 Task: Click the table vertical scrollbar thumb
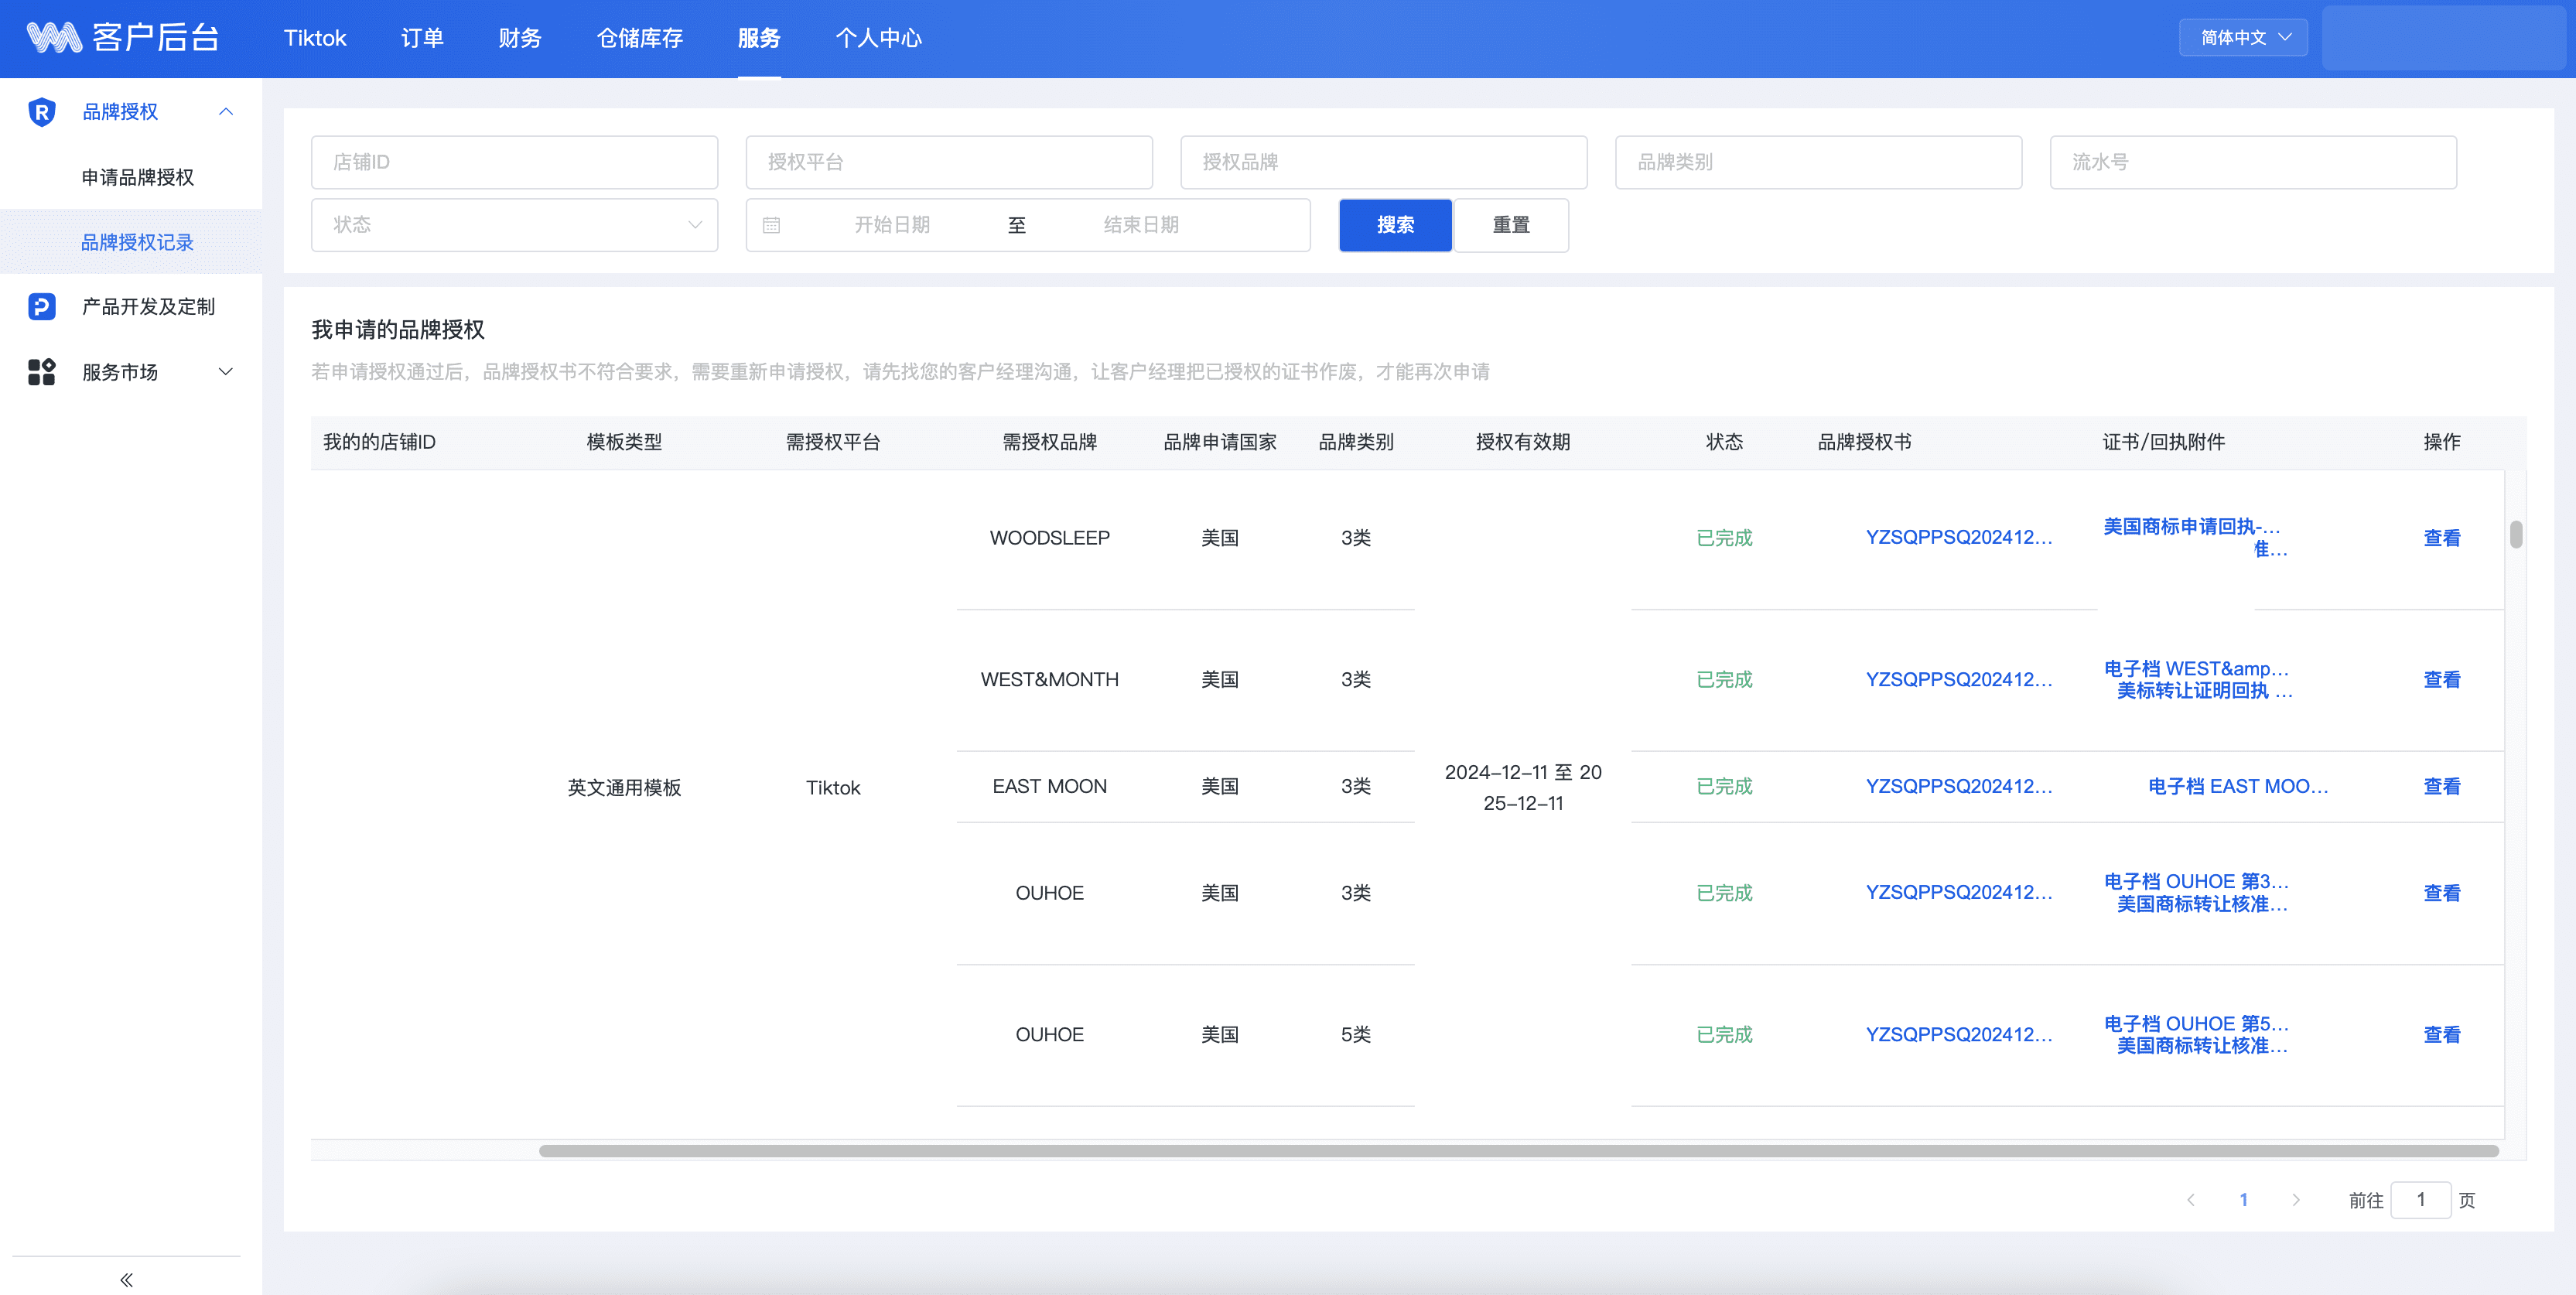(x=2516, y=534)
